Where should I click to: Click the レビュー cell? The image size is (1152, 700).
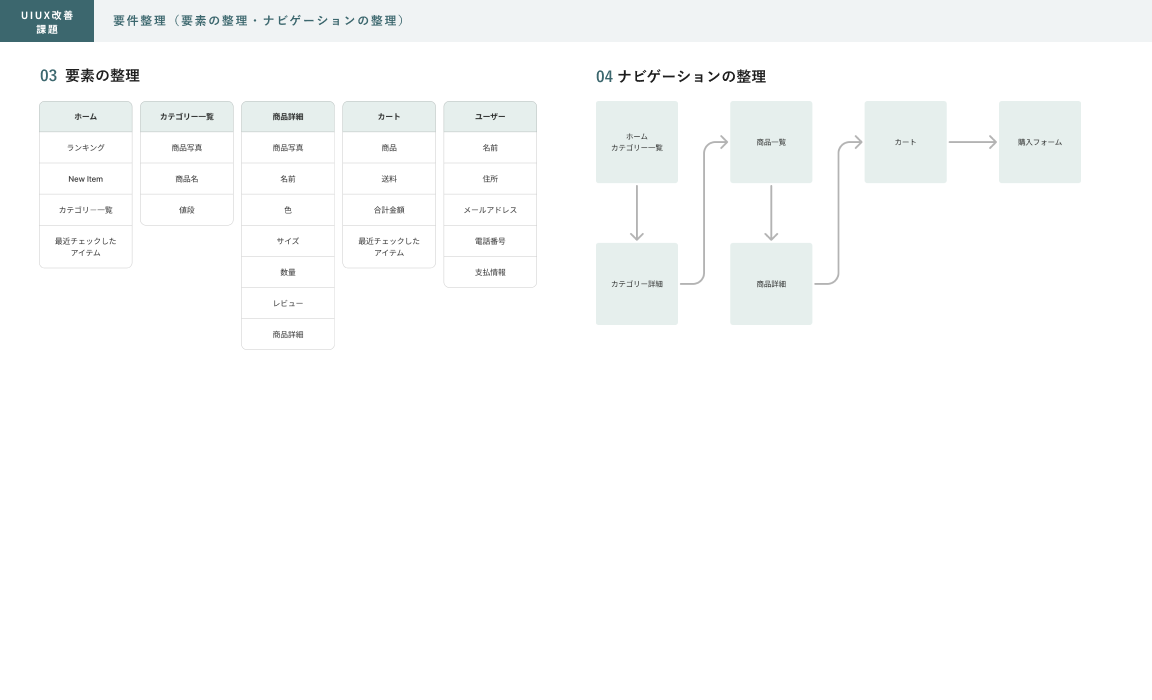[x=288, y=303]
